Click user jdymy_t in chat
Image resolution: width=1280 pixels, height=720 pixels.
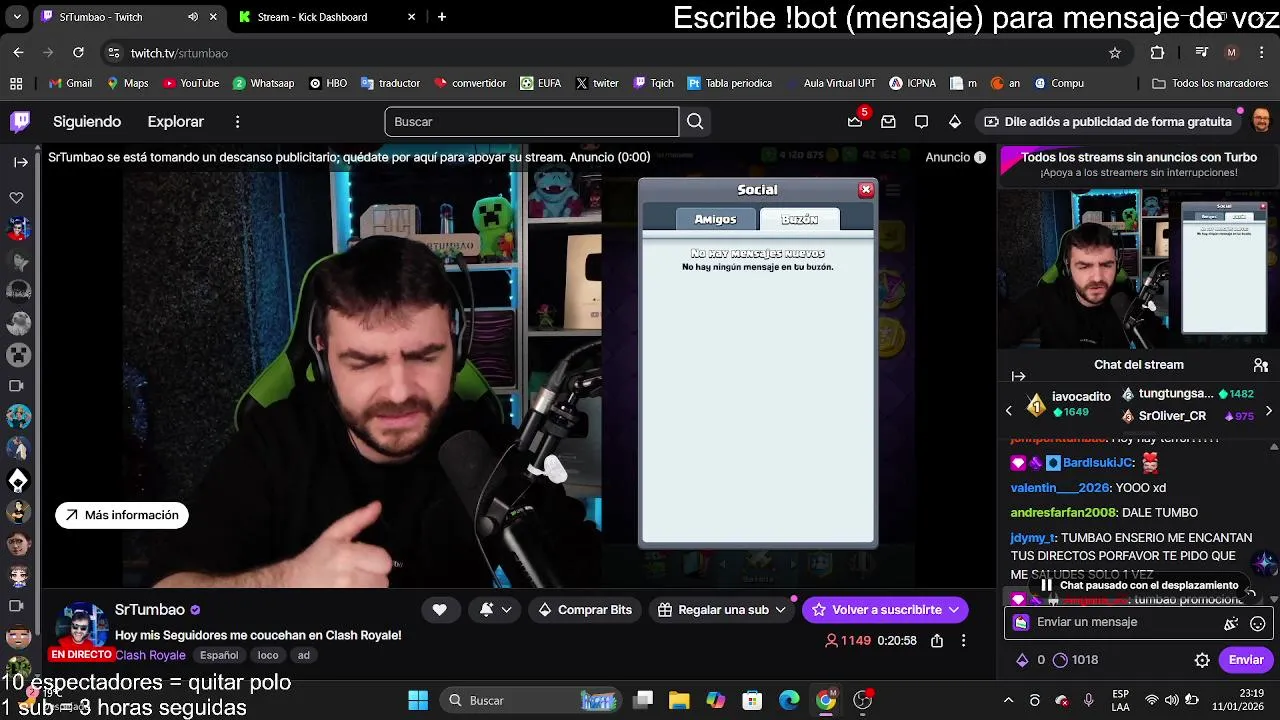pos(1032,538)
